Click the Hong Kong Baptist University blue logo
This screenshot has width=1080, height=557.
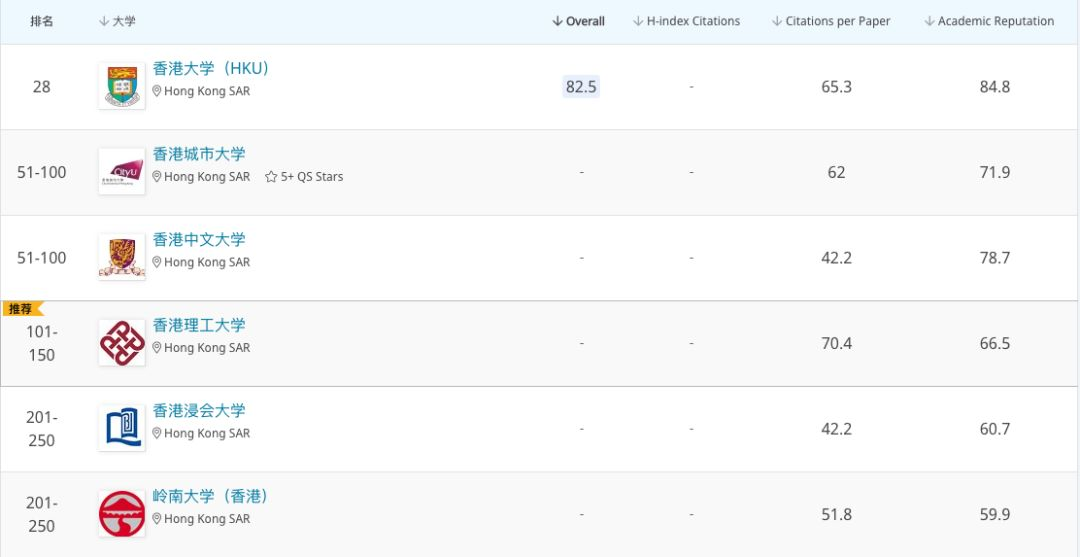[x=122, y=429]
